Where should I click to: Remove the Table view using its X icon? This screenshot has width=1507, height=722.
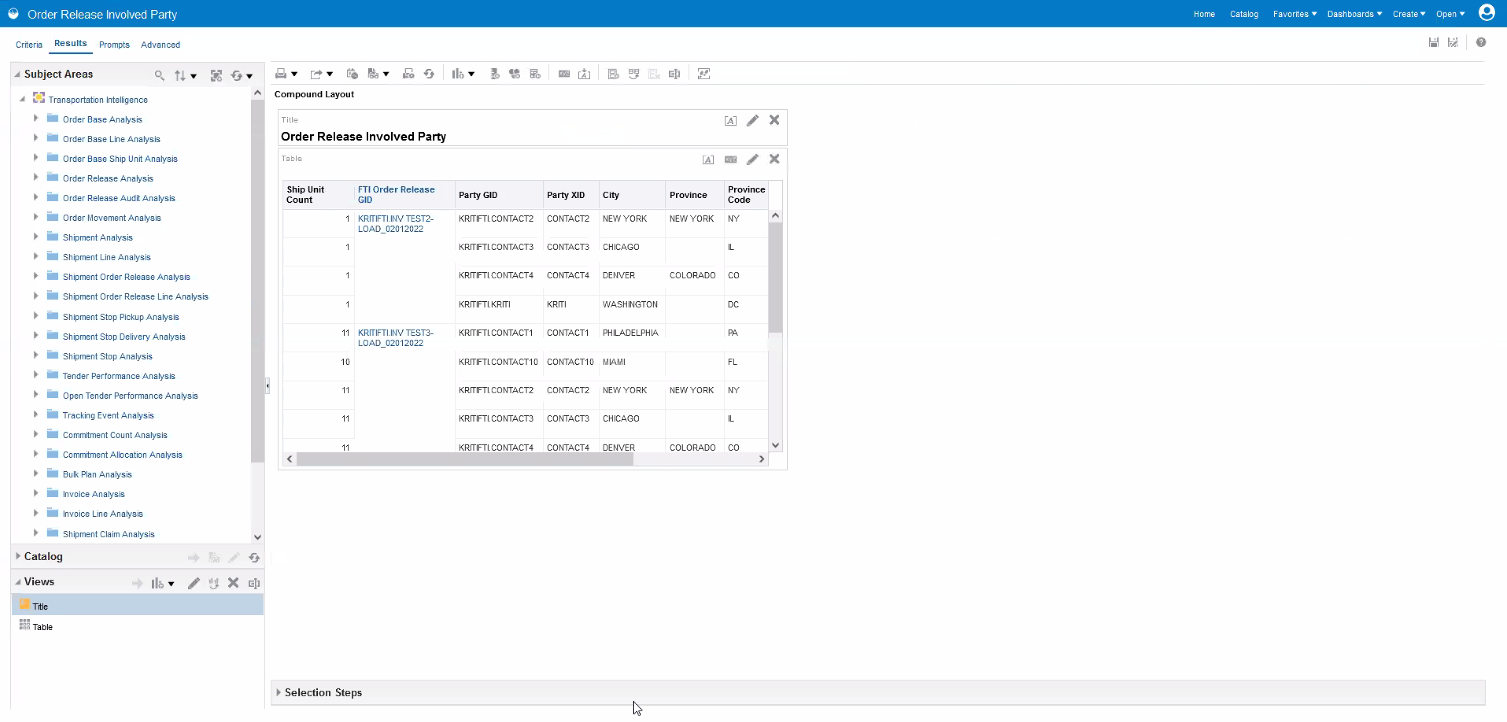tap(774, 159)
